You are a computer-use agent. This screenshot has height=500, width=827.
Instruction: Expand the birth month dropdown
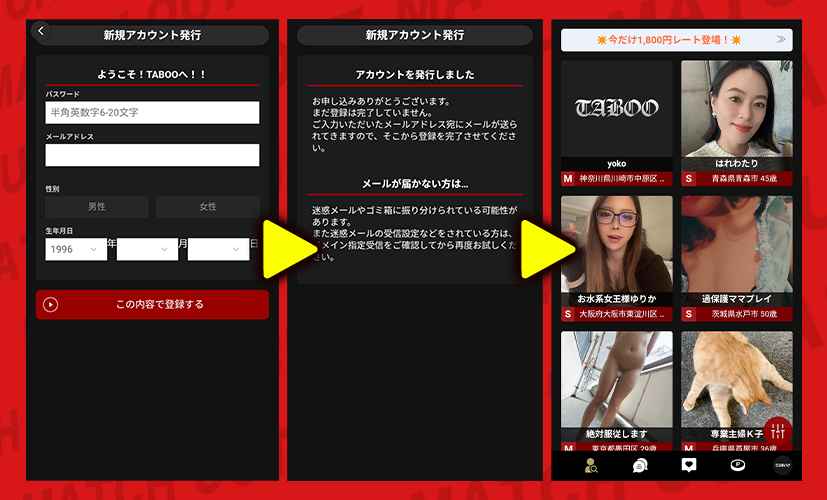(147, 249)
